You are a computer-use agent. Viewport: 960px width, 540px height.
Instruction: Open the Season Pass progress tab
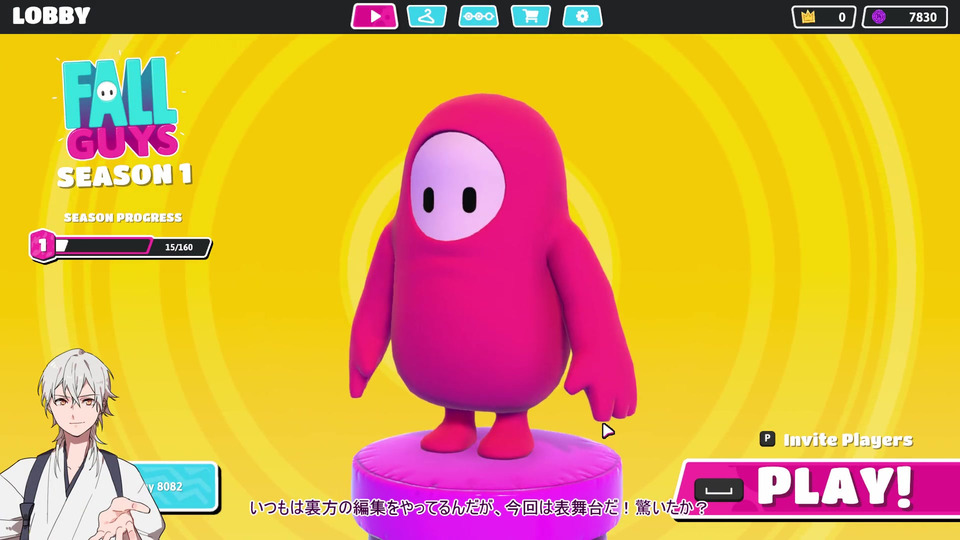479,17
